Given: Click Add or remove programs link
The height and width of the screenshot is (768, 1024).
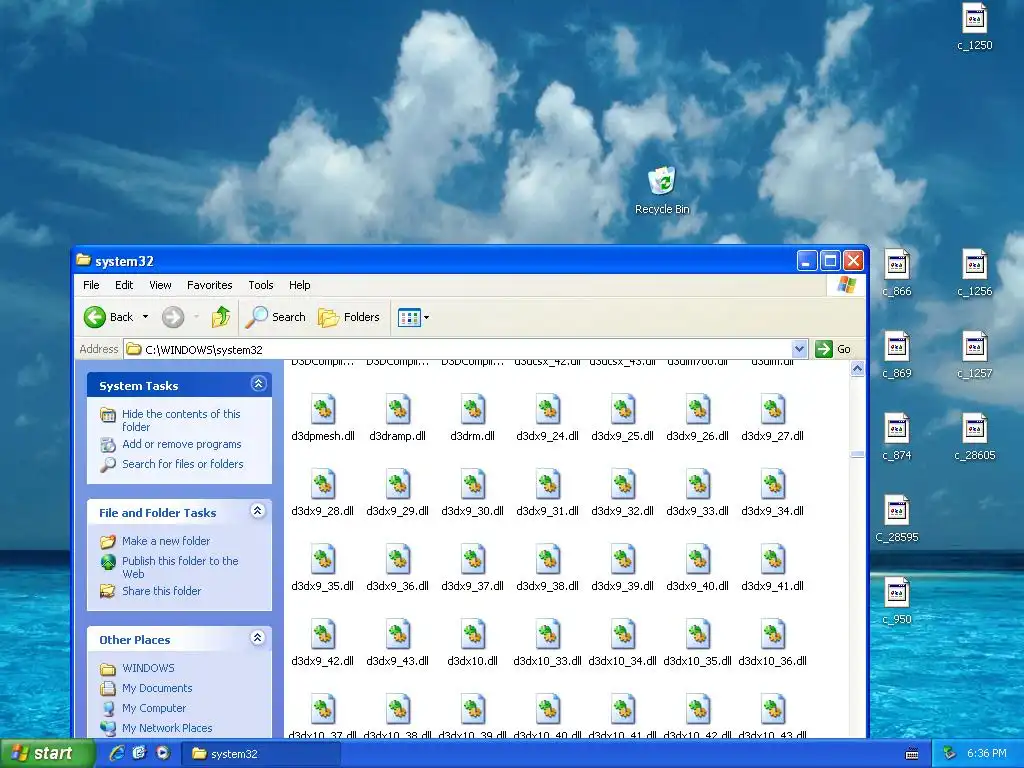Looking at the screenshot, I should 182,444.
